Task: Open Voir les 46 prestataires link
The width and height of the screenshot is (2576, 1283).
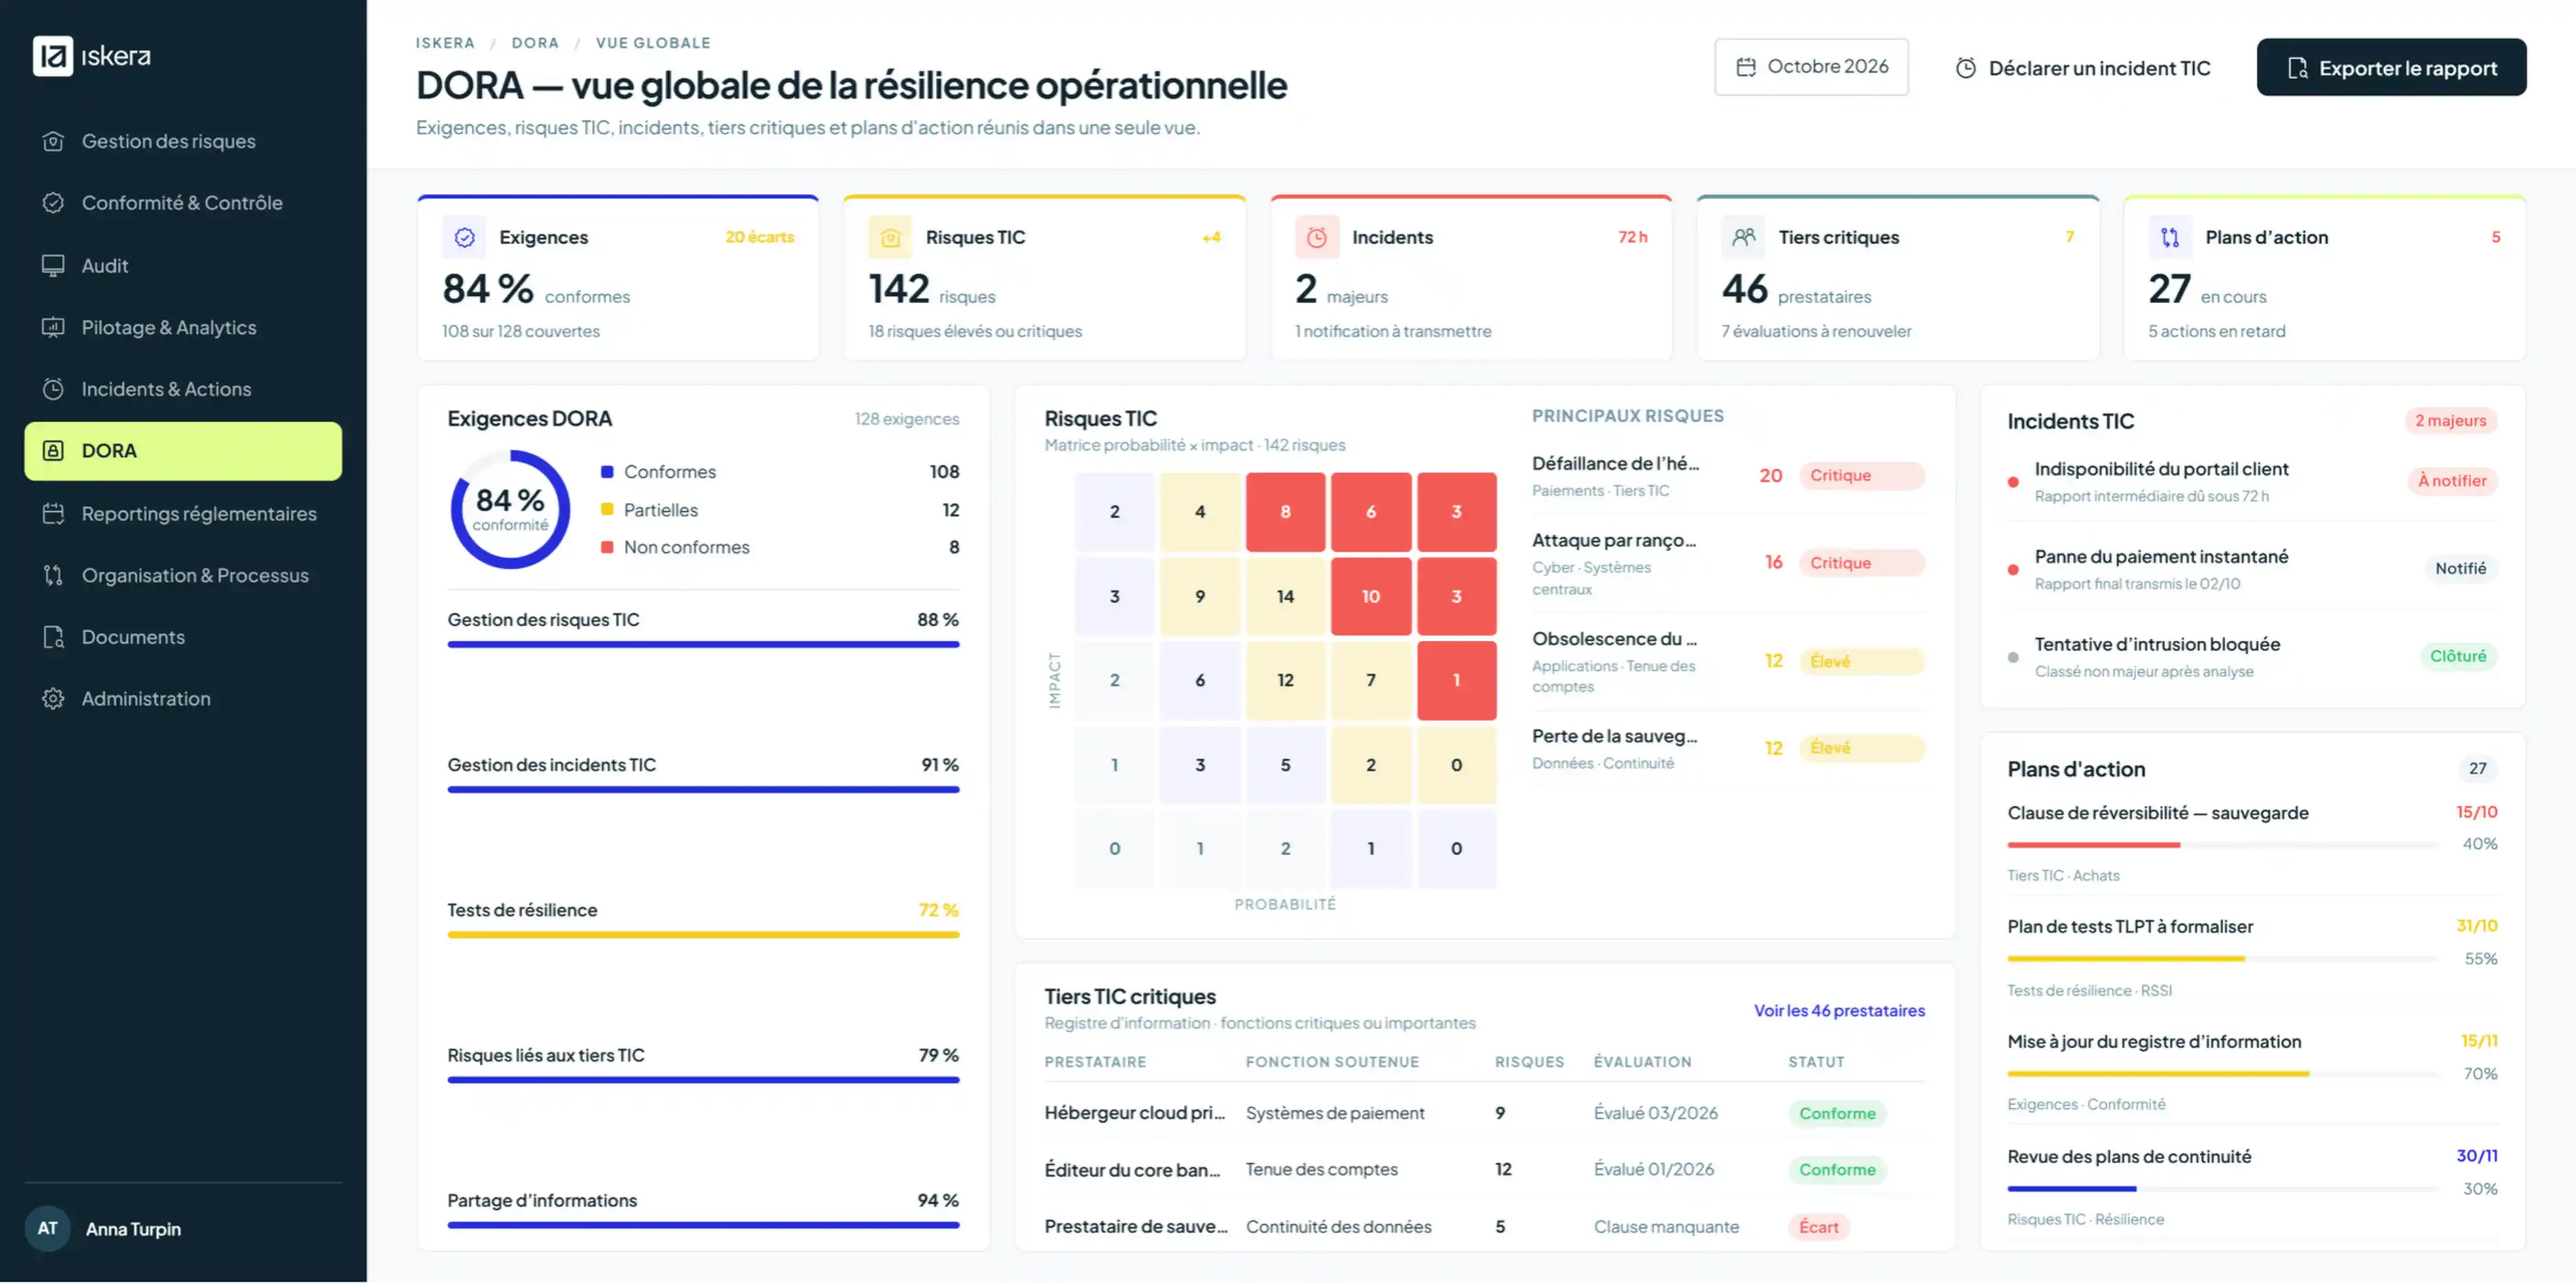Action: tap(1839, 1011)
